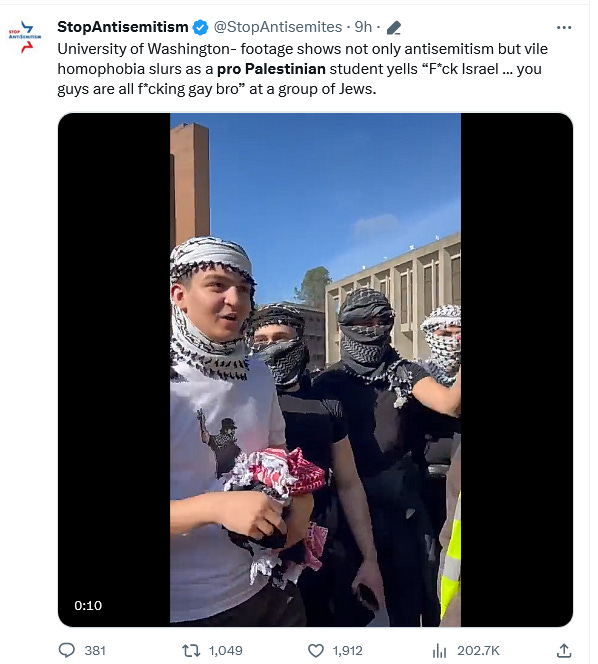Click the StopAntisemitism display name
598x664 pixels.
click(x=122, y=27)
